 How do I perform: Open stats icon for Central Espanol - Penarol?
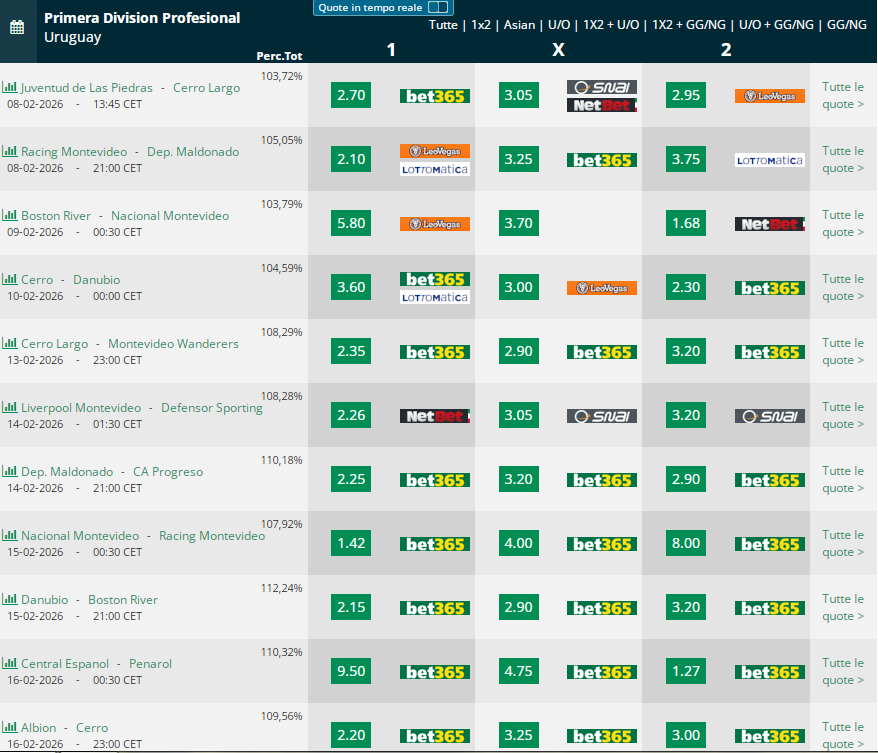tap(10, 662)
